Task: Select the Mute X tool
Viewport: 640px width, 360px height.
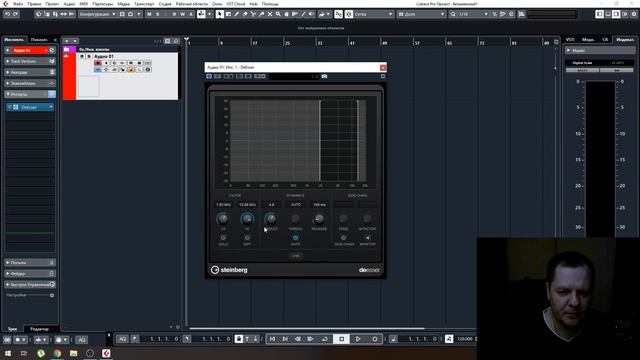Action: 270,14
